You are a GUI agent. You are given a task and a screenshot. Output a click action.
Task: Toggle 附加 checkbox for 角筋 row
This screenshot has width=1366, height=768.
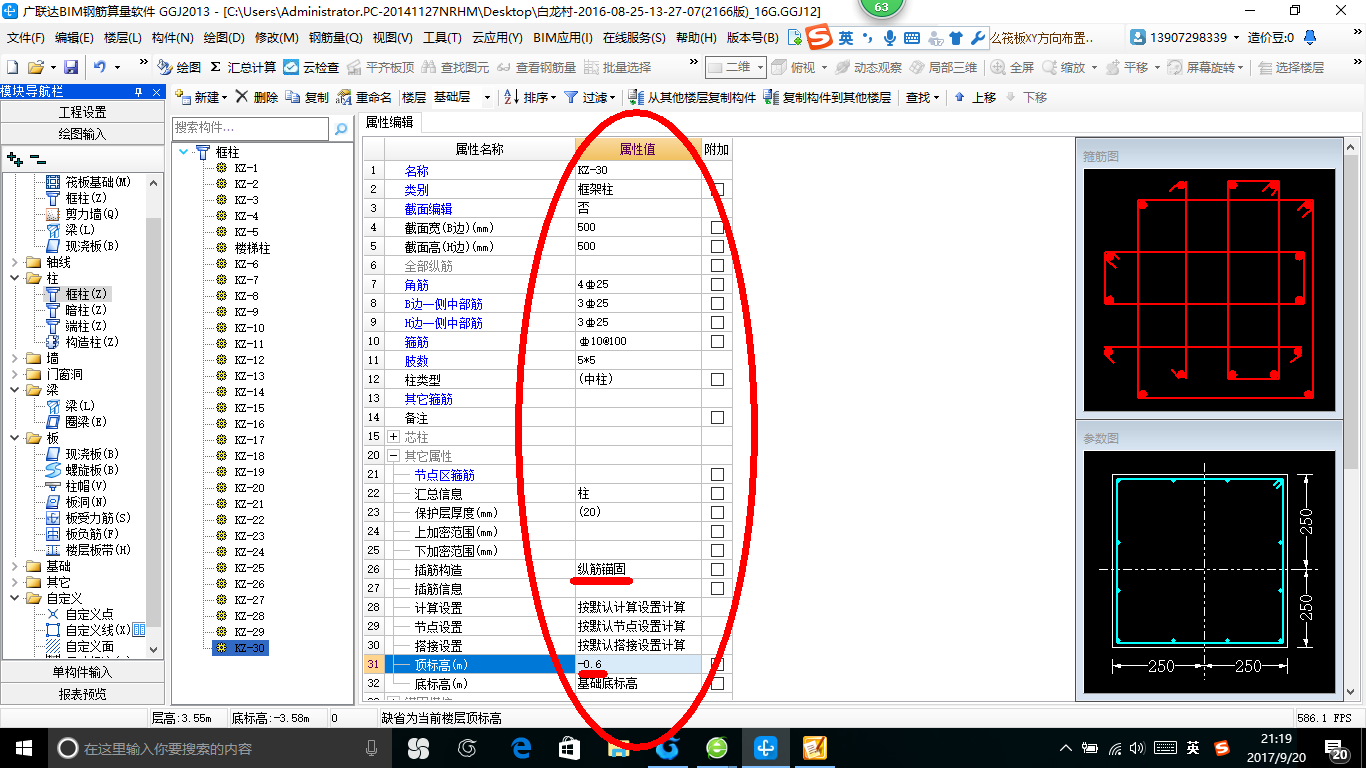(717, 284)
